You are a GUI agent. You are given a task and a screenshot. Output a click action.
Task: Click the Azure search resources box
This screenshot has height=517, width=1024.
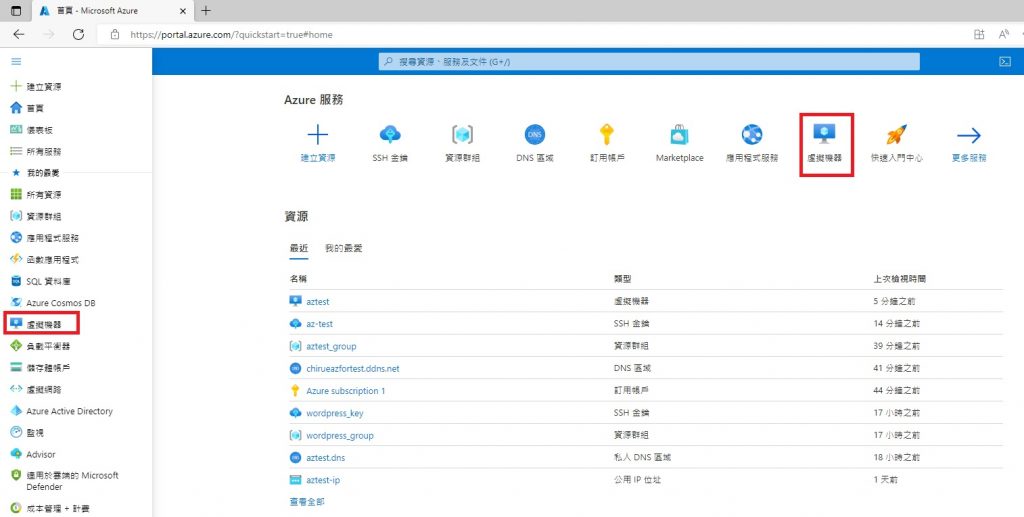click(x=649, y=61)
